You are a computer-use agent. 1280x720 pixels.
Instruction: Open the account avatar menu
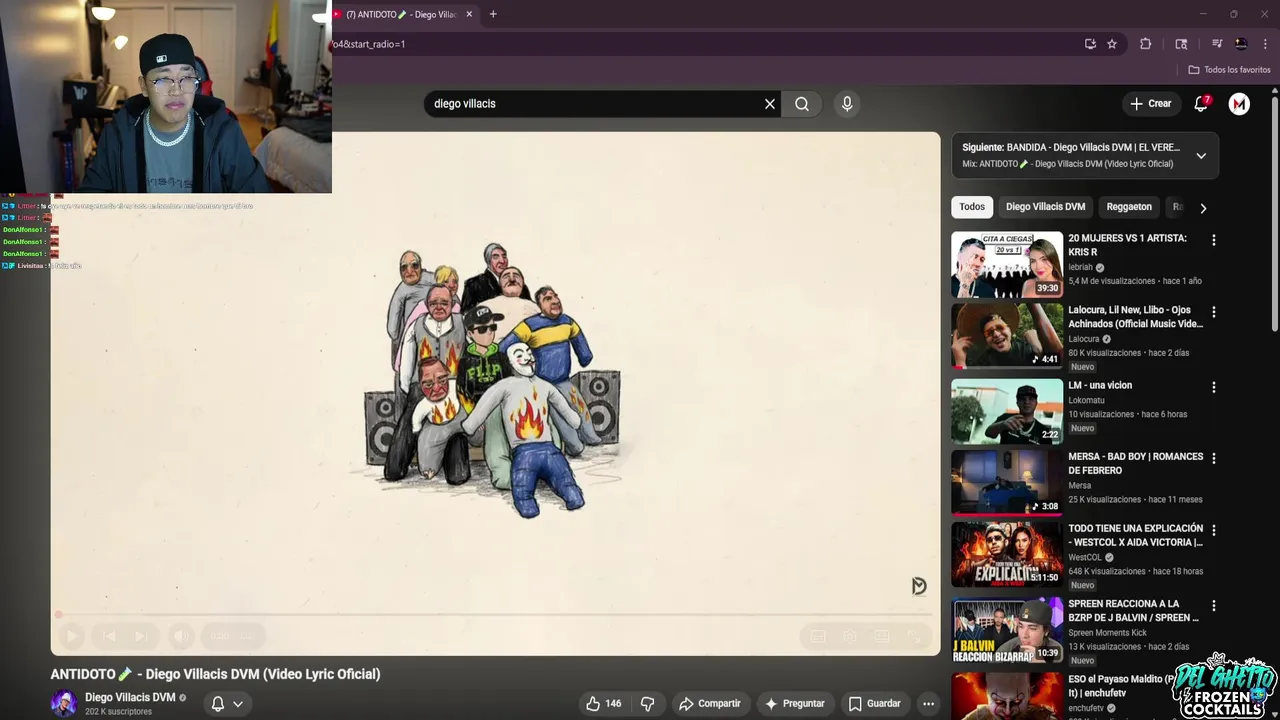pos(1239,104)
